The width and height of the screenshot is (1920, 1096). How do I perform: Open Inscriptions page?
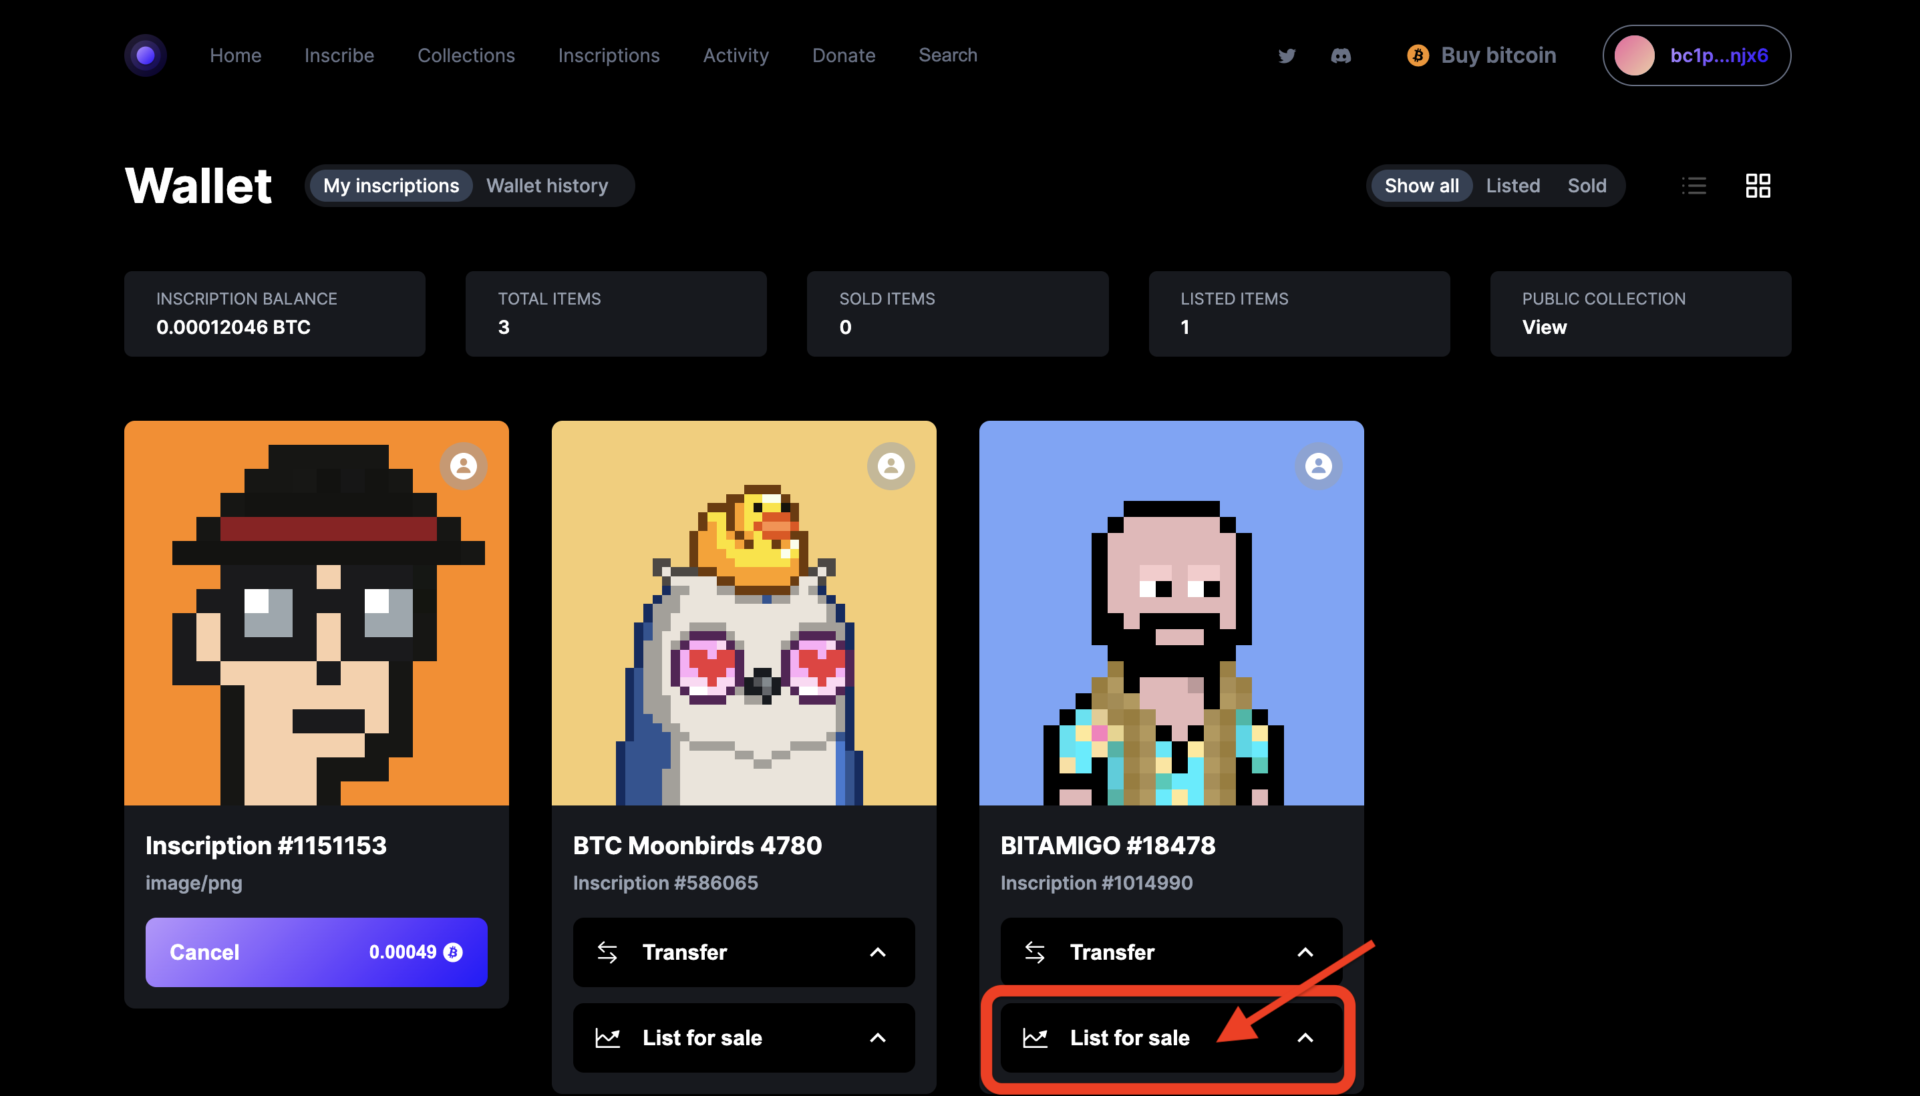point(608,56)
